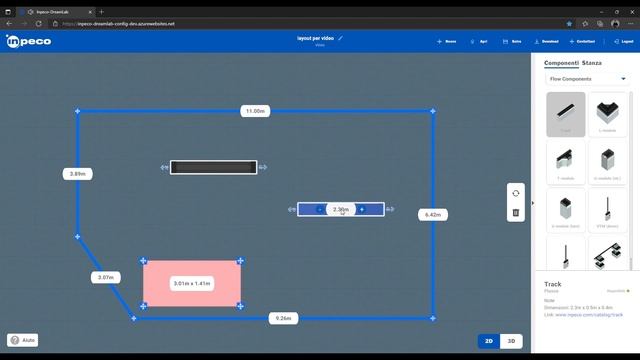
Task: Click the 9.26m bottom wall dimension label
Action: (283, 318)
